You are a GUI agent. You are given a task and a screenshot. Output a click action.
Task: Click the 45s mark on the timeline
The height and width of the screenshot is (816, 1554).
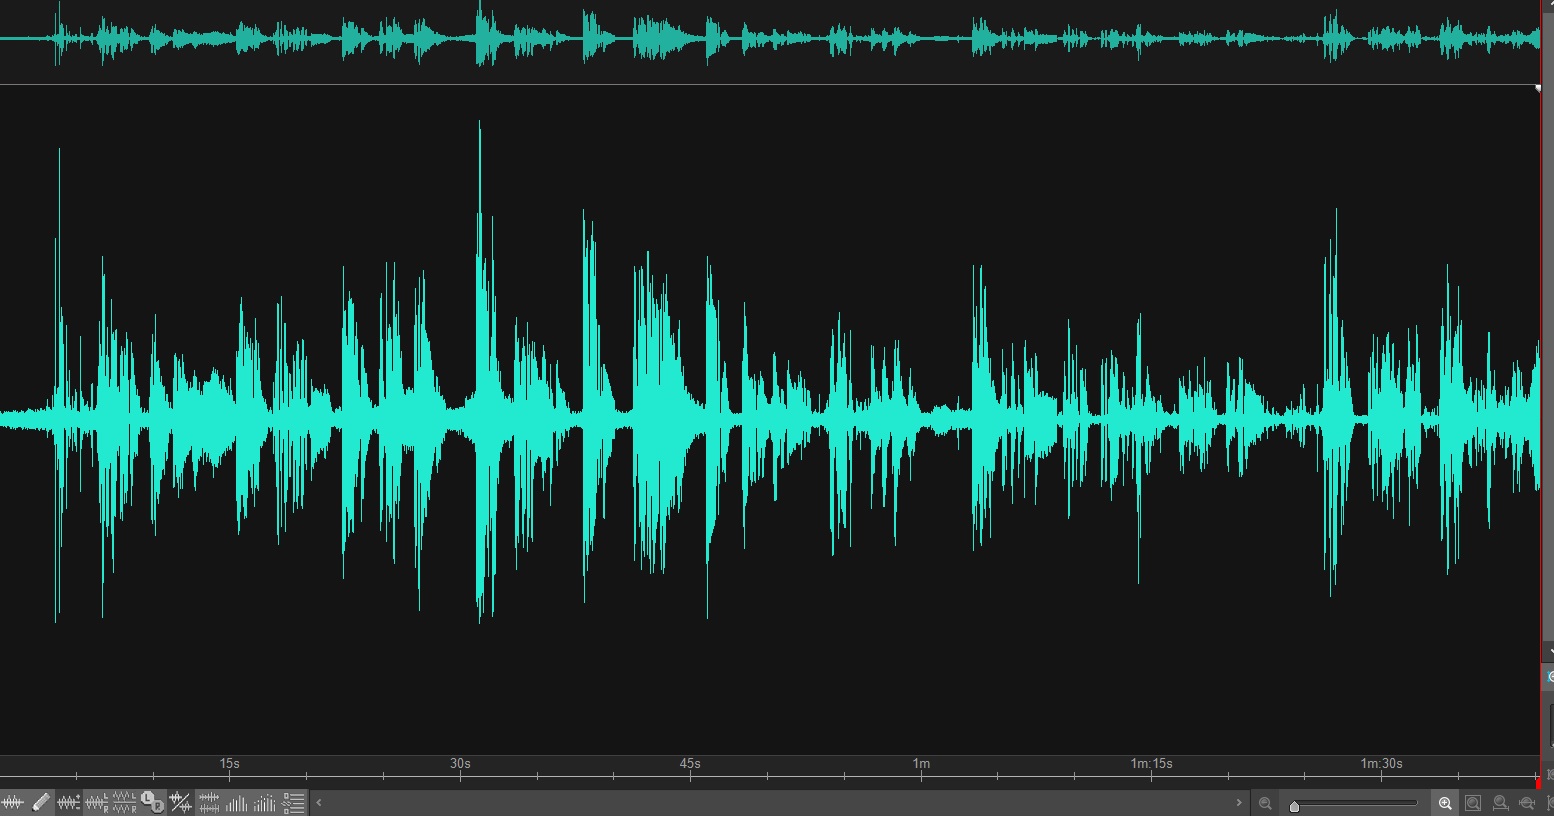click(690, 763)
